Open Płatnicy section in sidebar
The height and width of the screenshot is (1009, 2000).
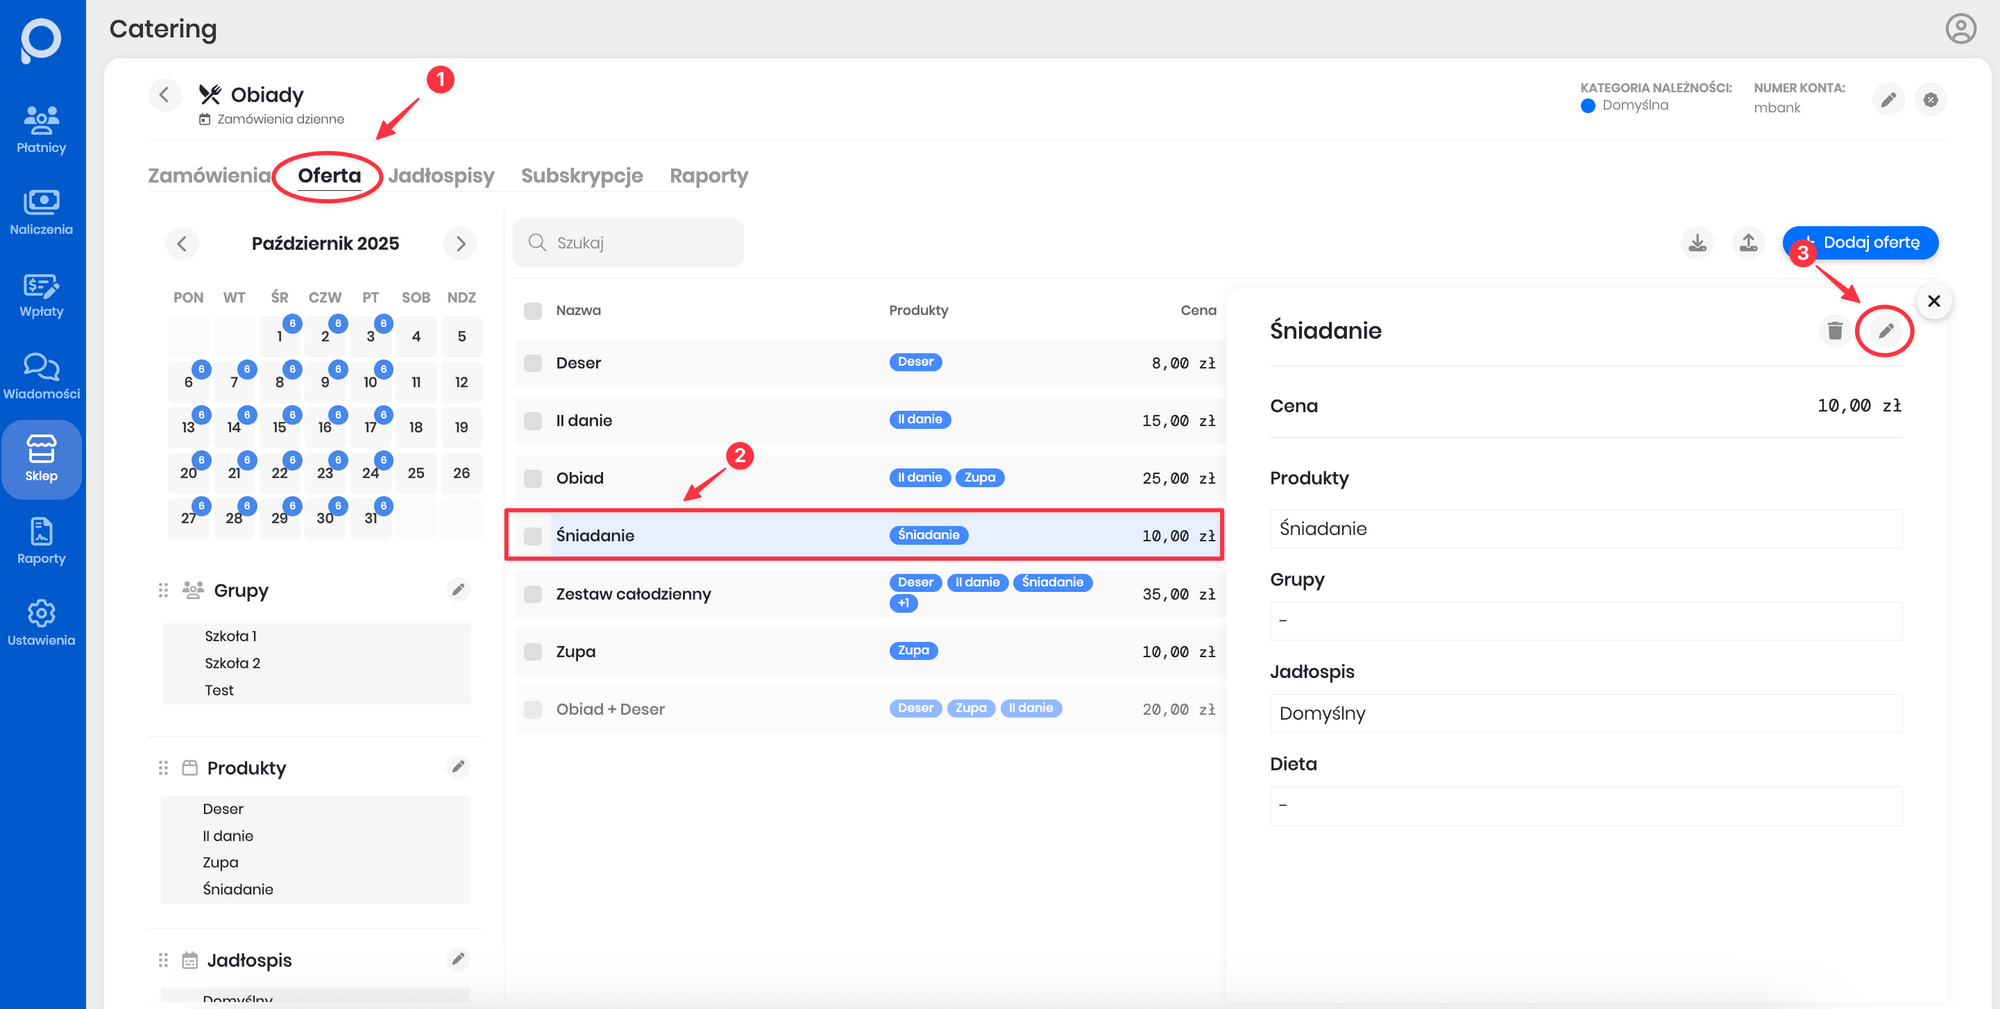click(x=41, y=130)
